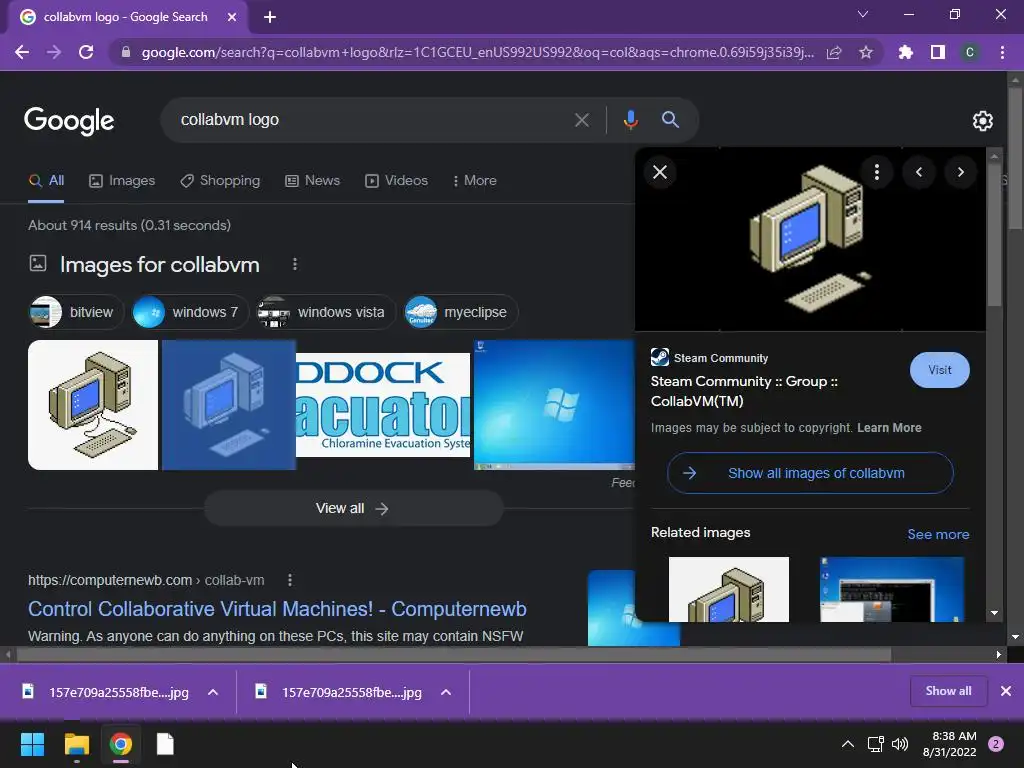The height and width of the screenshot is (768, 1024).
Task: Select the bitview image filter chip
Action: 76,312
